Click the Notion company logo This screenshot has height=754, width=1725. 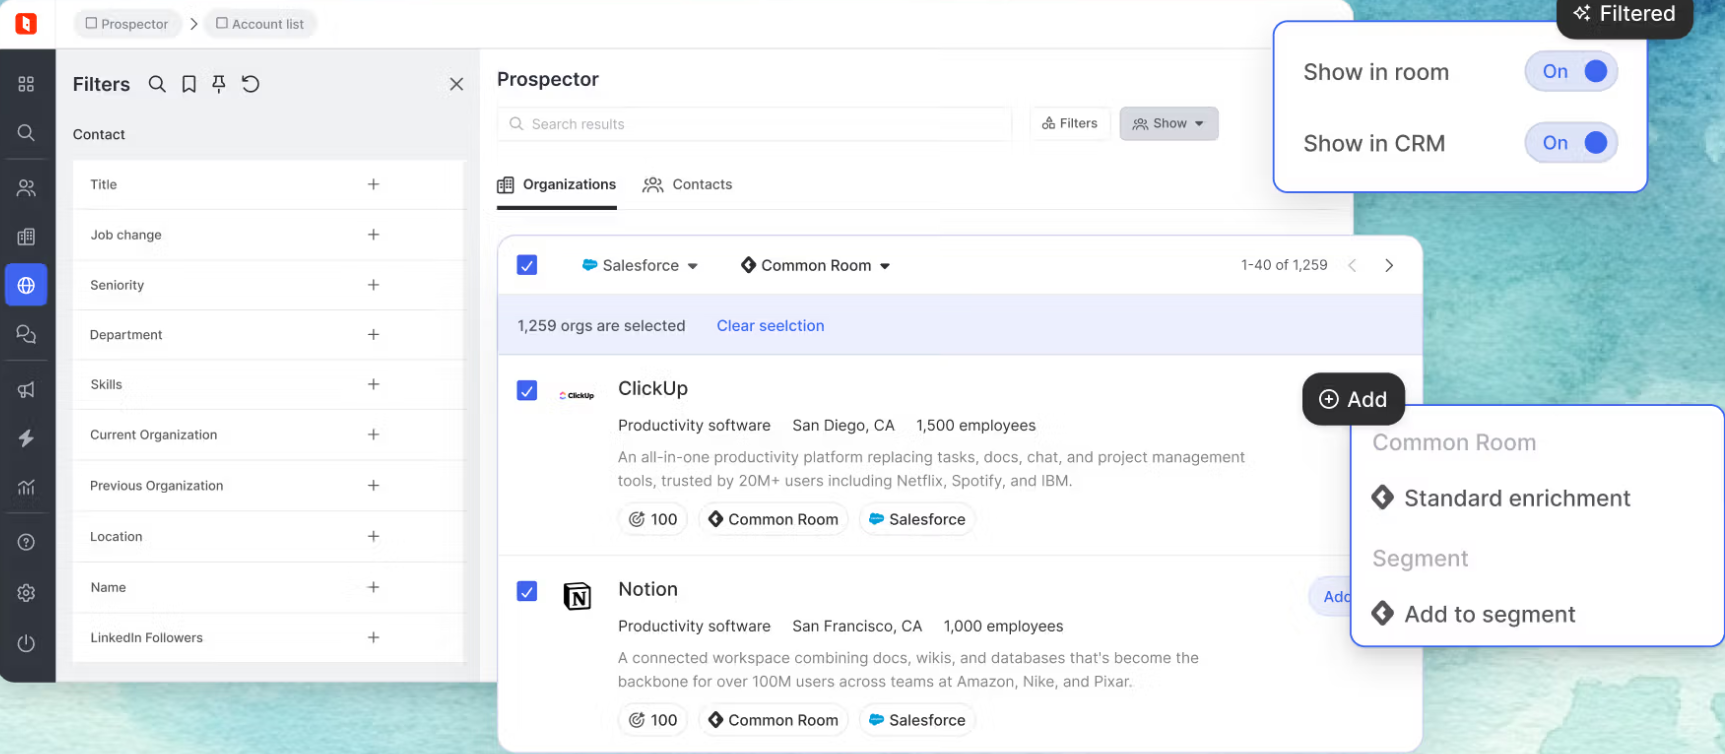577,596
